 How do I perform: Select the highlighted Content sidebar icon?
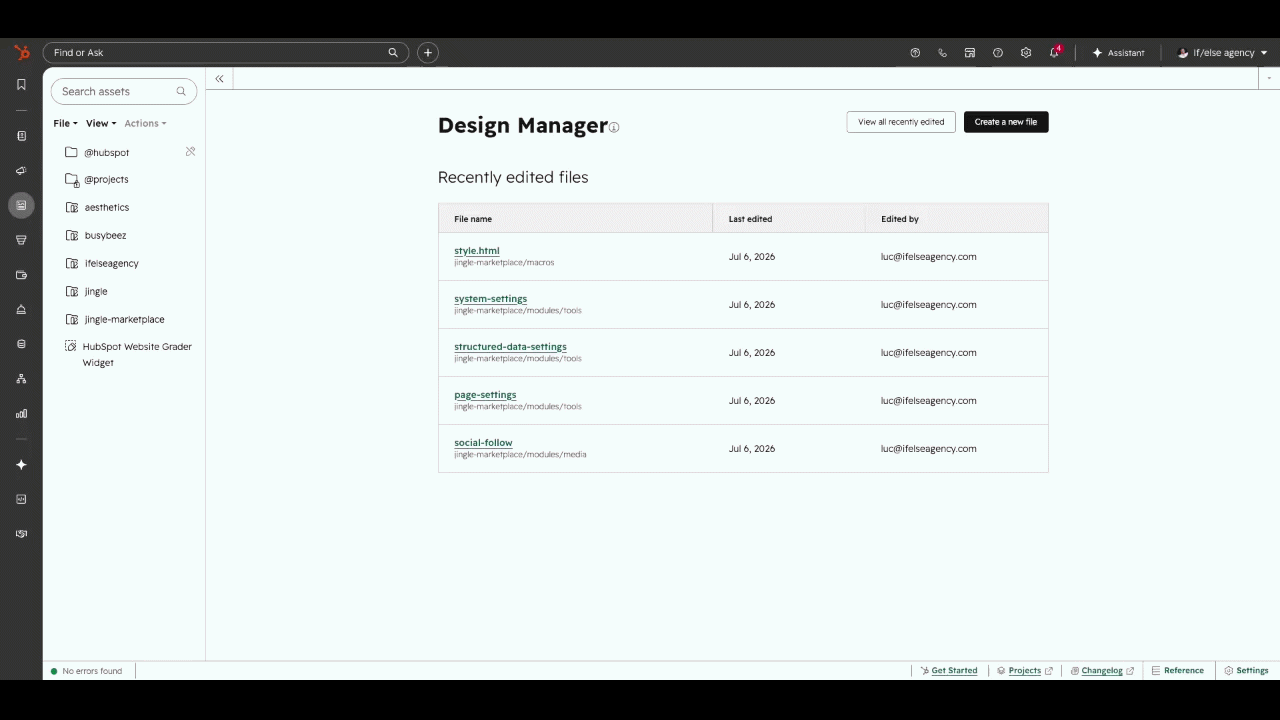coord(21,205)
